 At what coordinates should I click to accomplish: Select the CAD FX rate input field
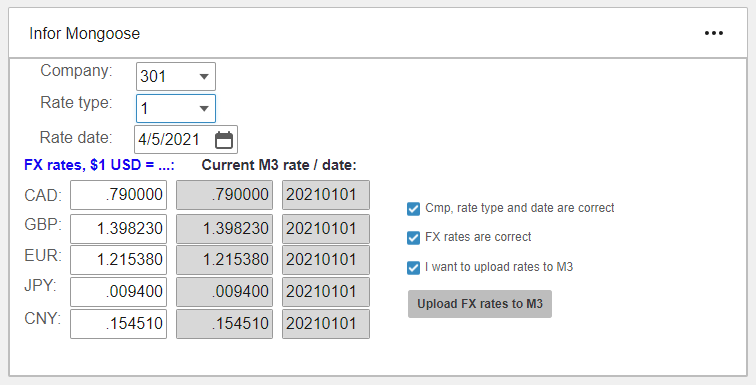(x=119, y=195)
